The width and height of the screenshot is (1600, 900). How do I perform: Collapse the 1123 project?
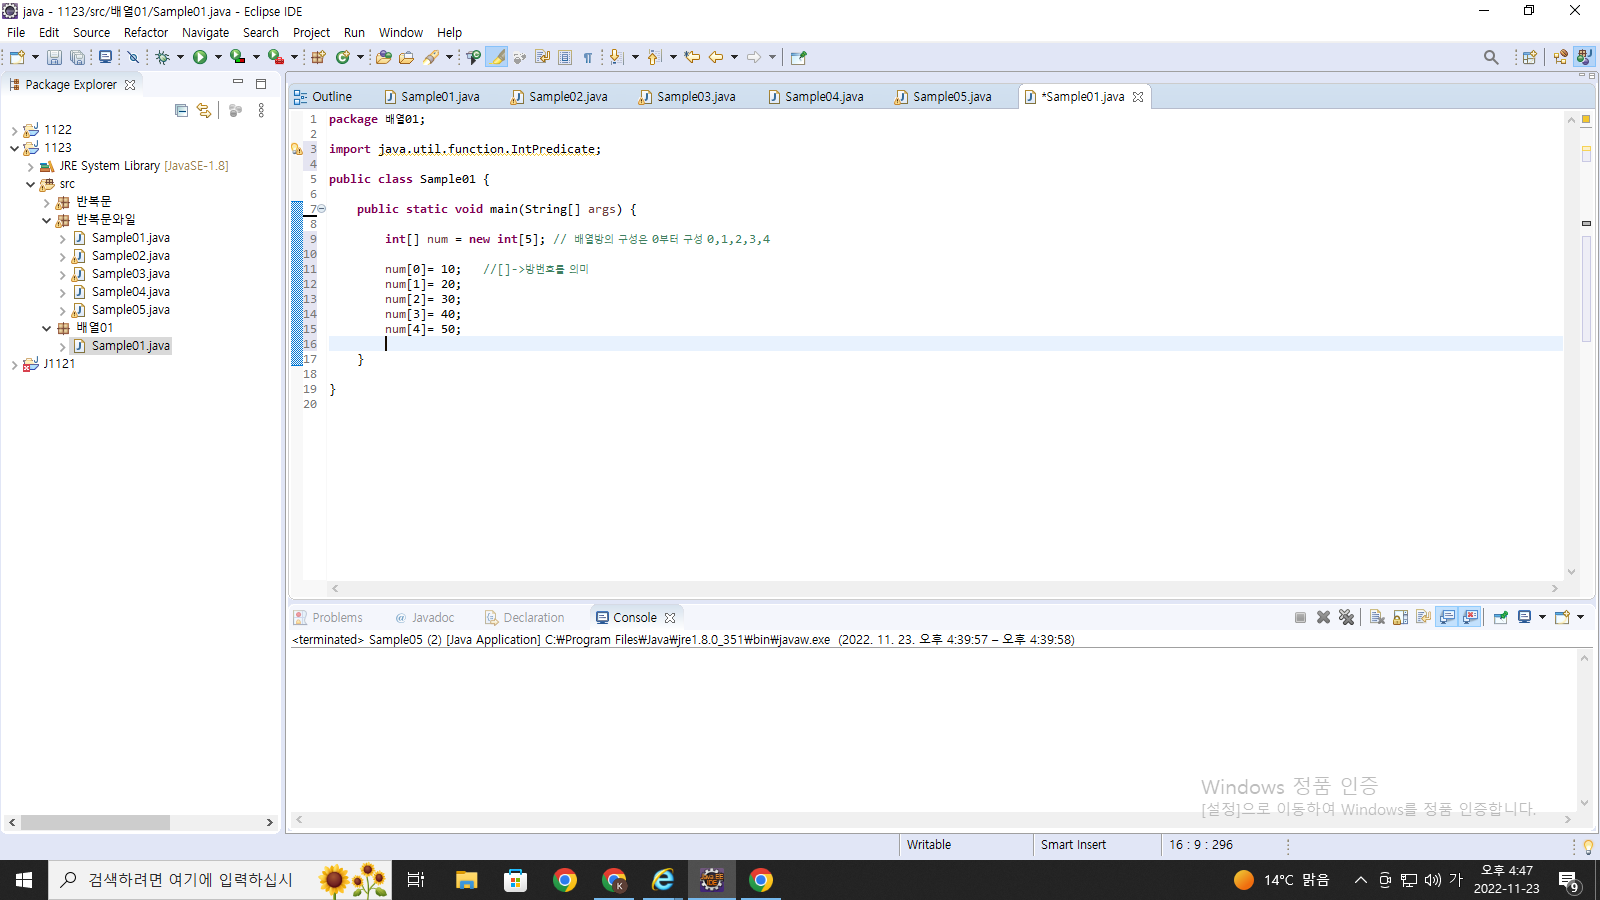tap(14, 148)
